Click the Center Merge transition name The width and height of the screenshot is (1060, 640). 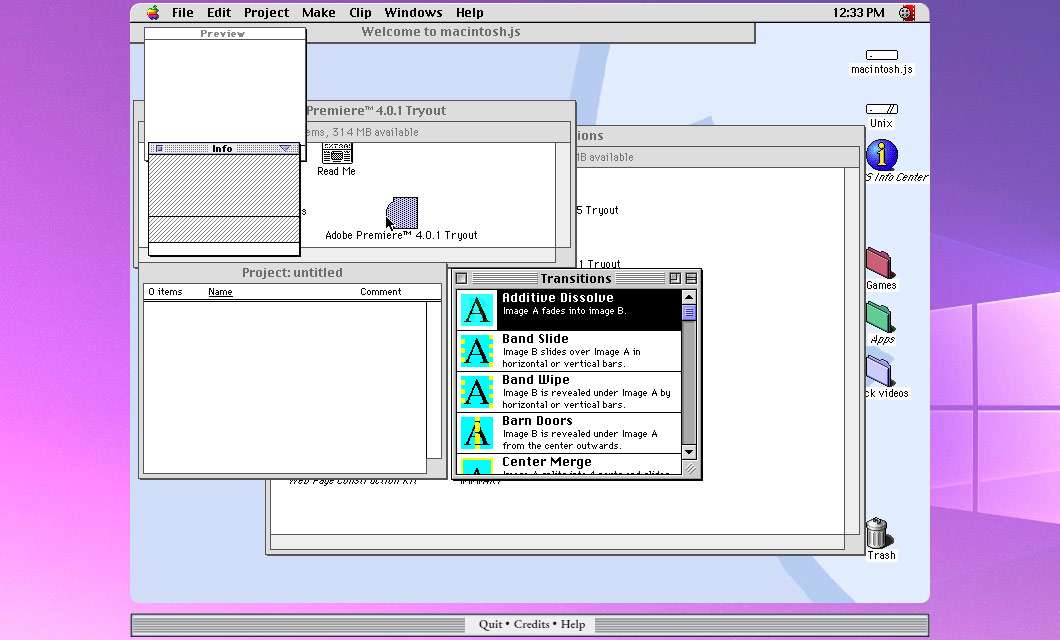tap(547, 462)
